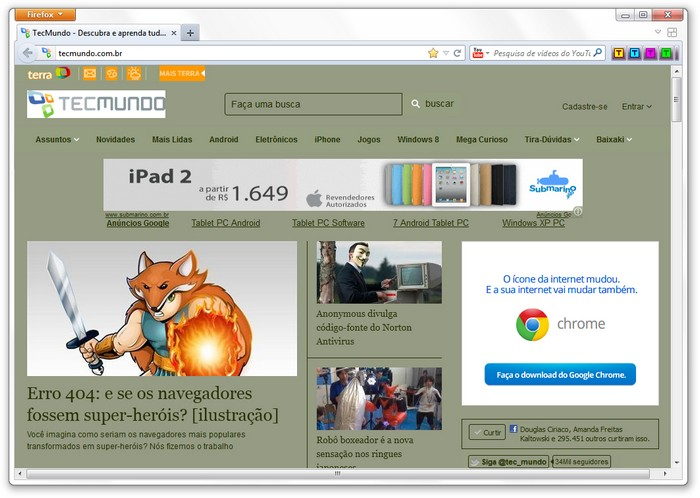Open the 'Erro 404' navegadores headline
Viewport: 700px width, 498px height.
pyautogui.click(x=153, y=404)
